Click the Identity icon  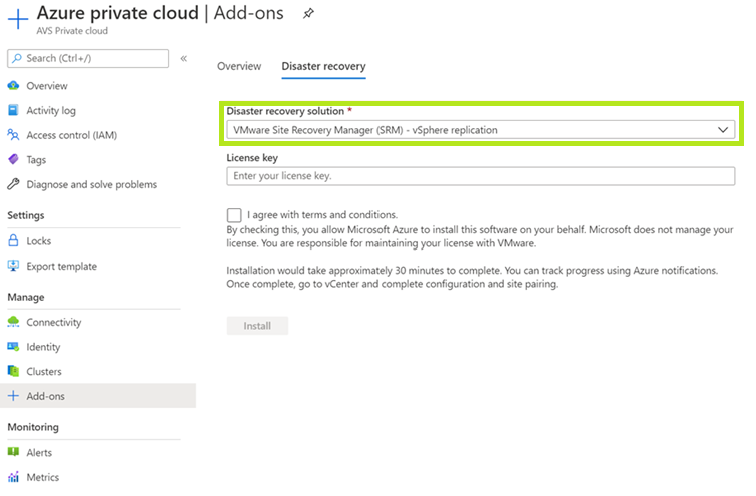point(14,347)
